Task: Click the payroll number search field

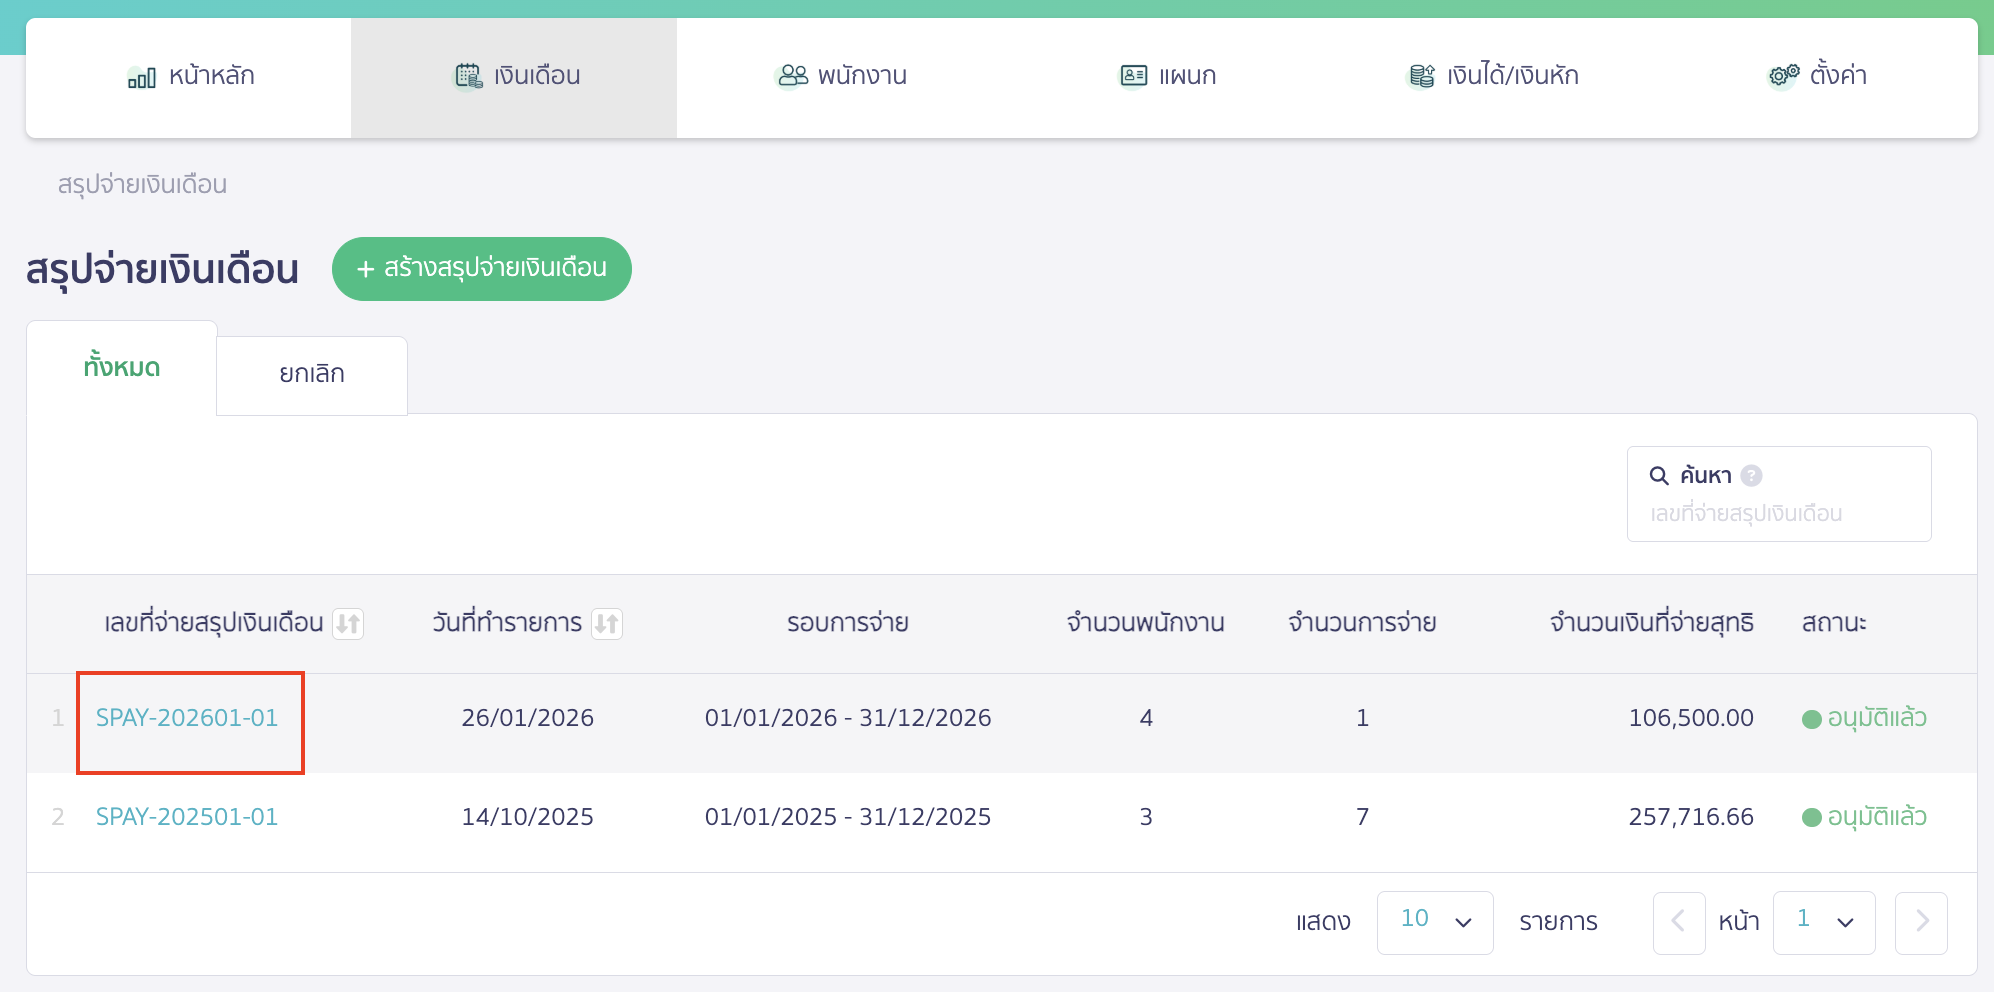Action: [1778, 513]
